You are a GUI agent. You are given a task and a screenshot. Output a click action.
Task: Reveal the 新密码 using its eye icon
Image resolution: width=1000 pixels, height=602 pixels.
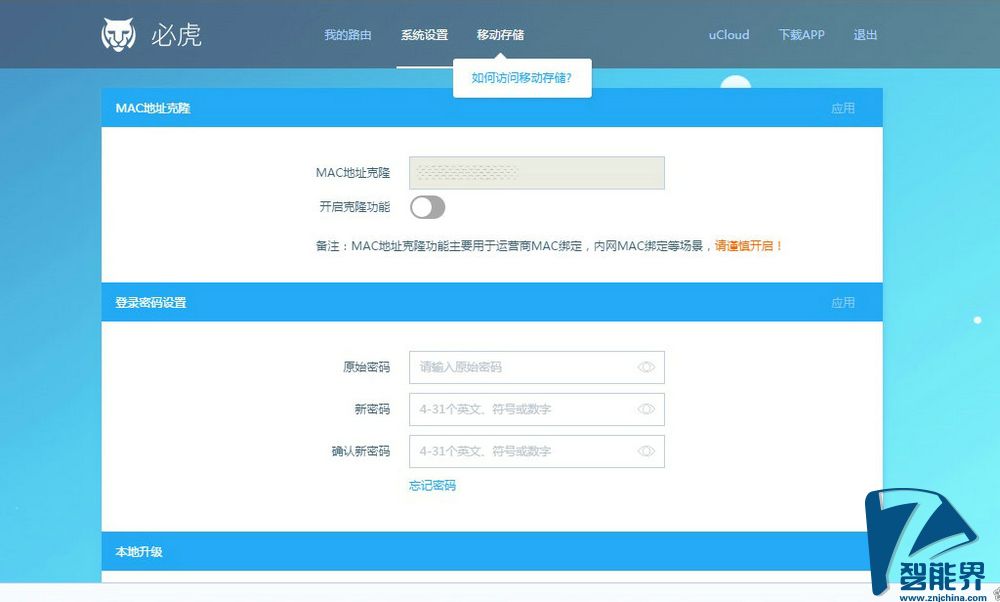(x=647, y=409)
